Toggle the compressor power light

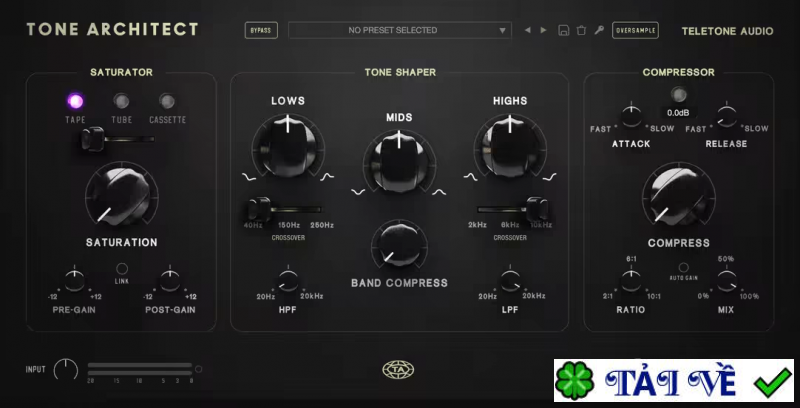(x=679, y=94)
